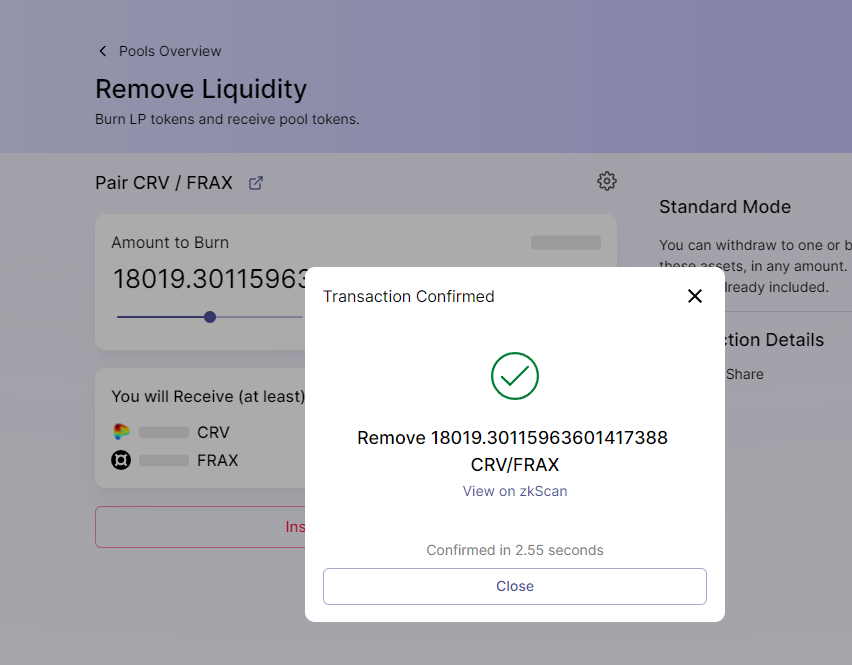
Task: Click the FRAX token label in receive list
Action: point(217,461)
